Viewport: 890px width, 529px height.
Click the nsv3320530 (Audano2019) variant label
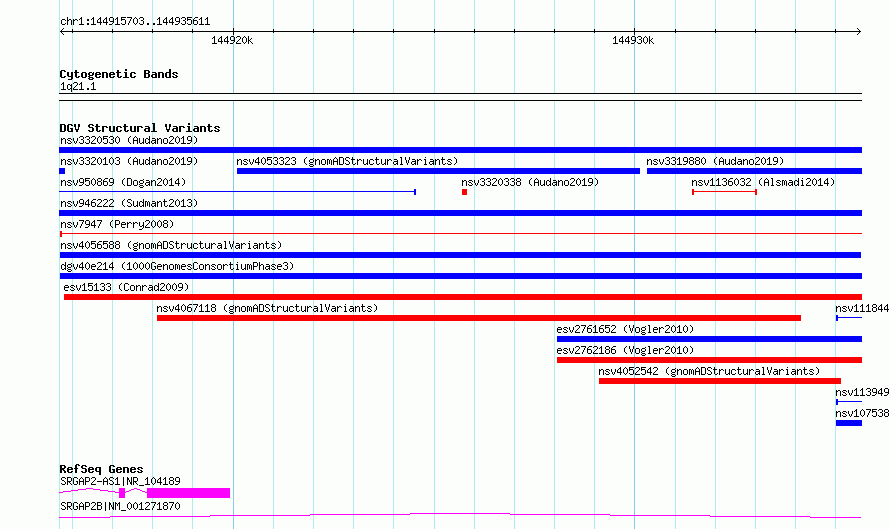(129, 140)
